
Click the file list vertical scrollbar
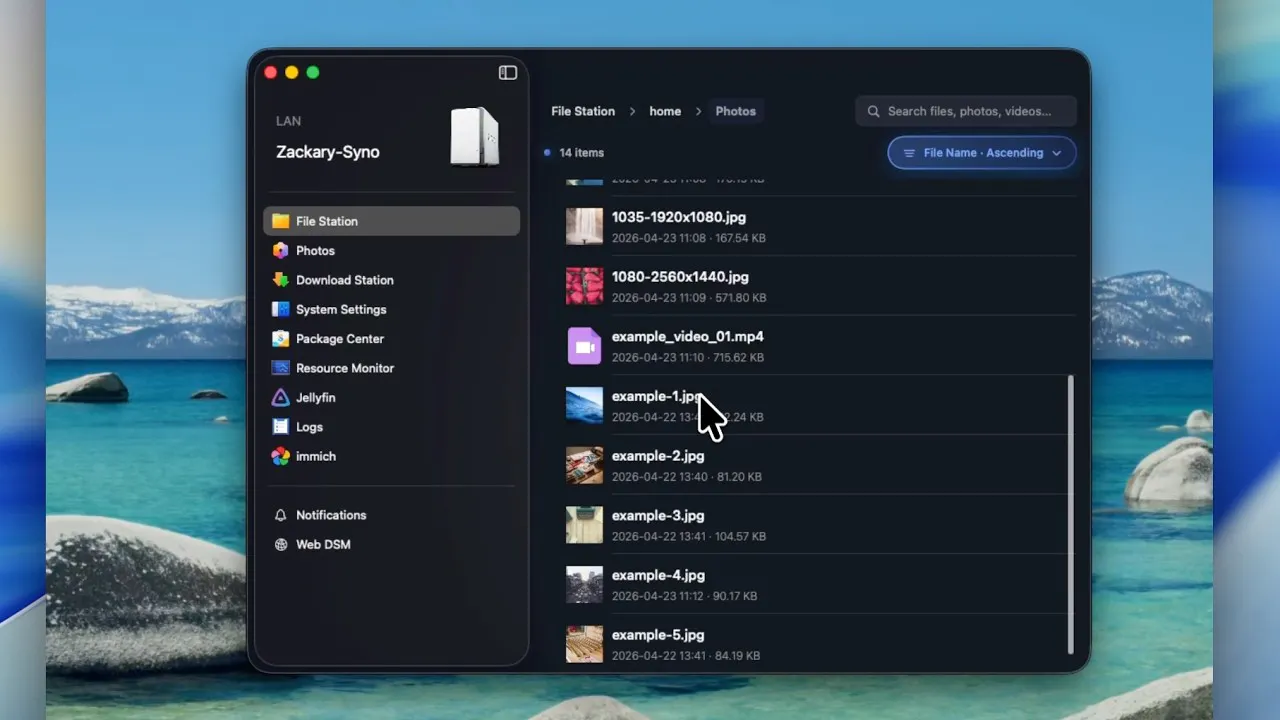pyautogui.click(x=1071, y=515)
